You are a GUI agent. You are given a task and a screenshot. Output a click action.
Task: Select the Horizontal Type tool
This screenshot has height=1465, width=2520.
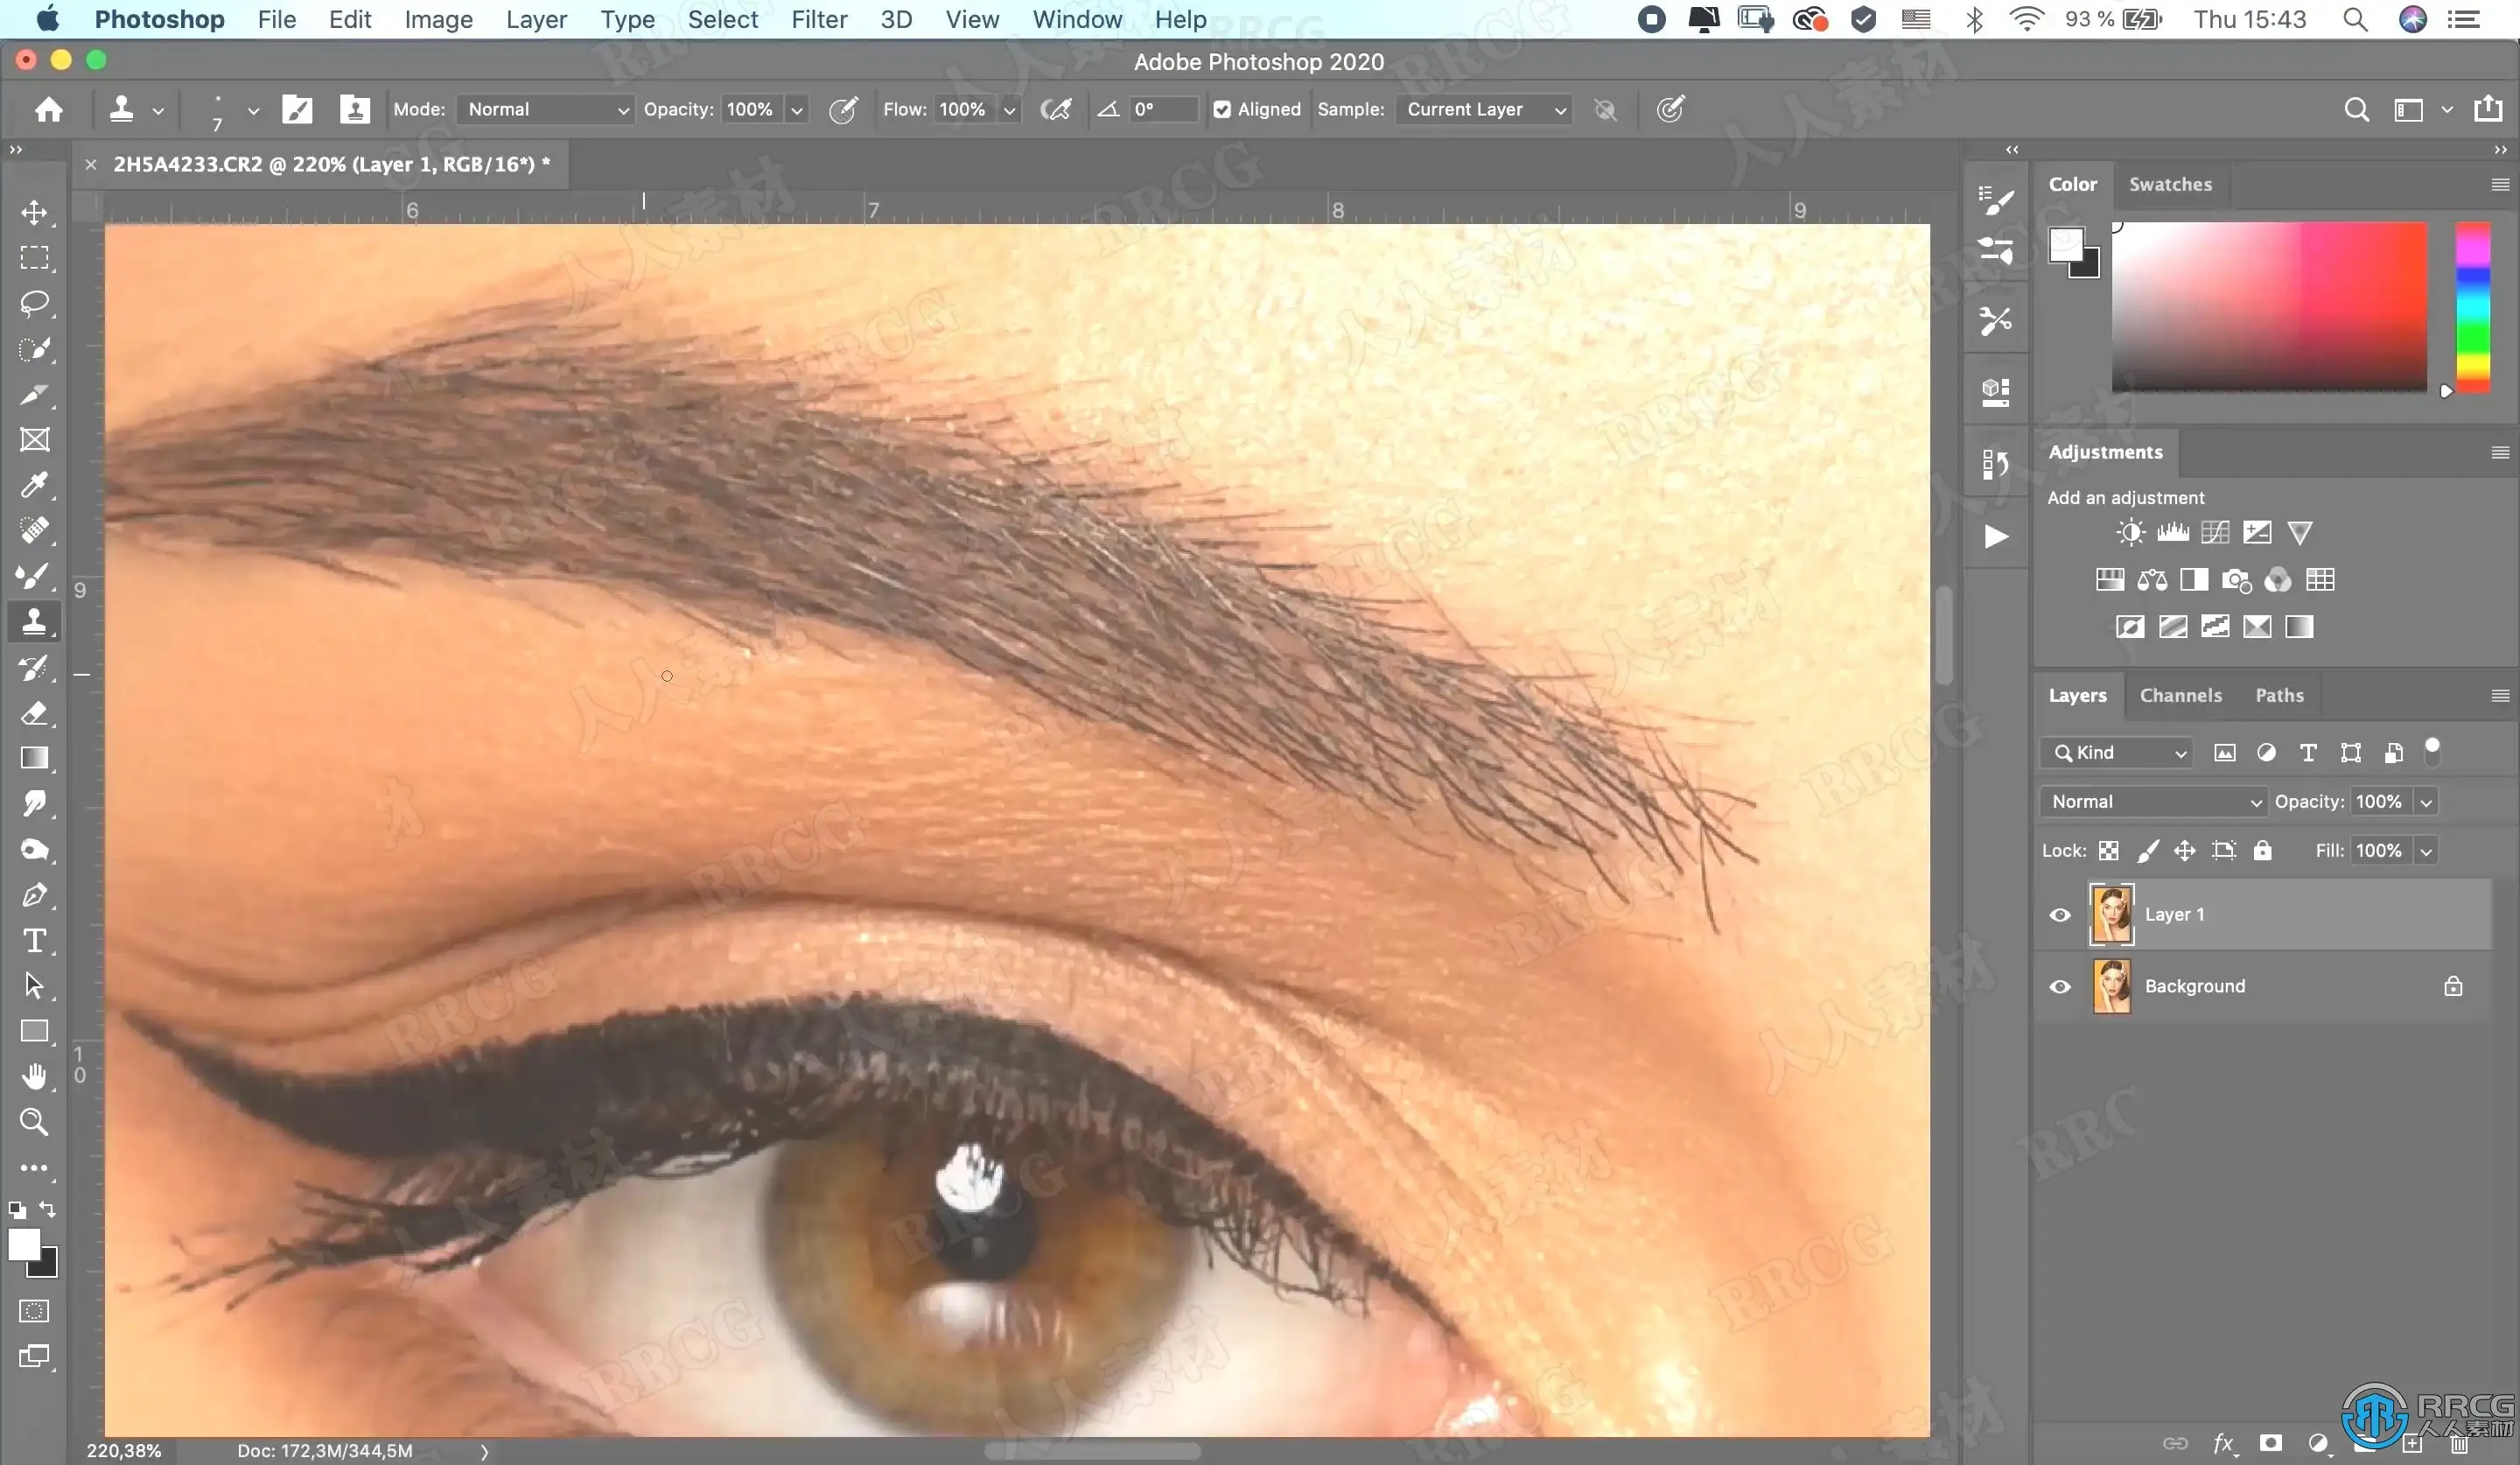34,941
